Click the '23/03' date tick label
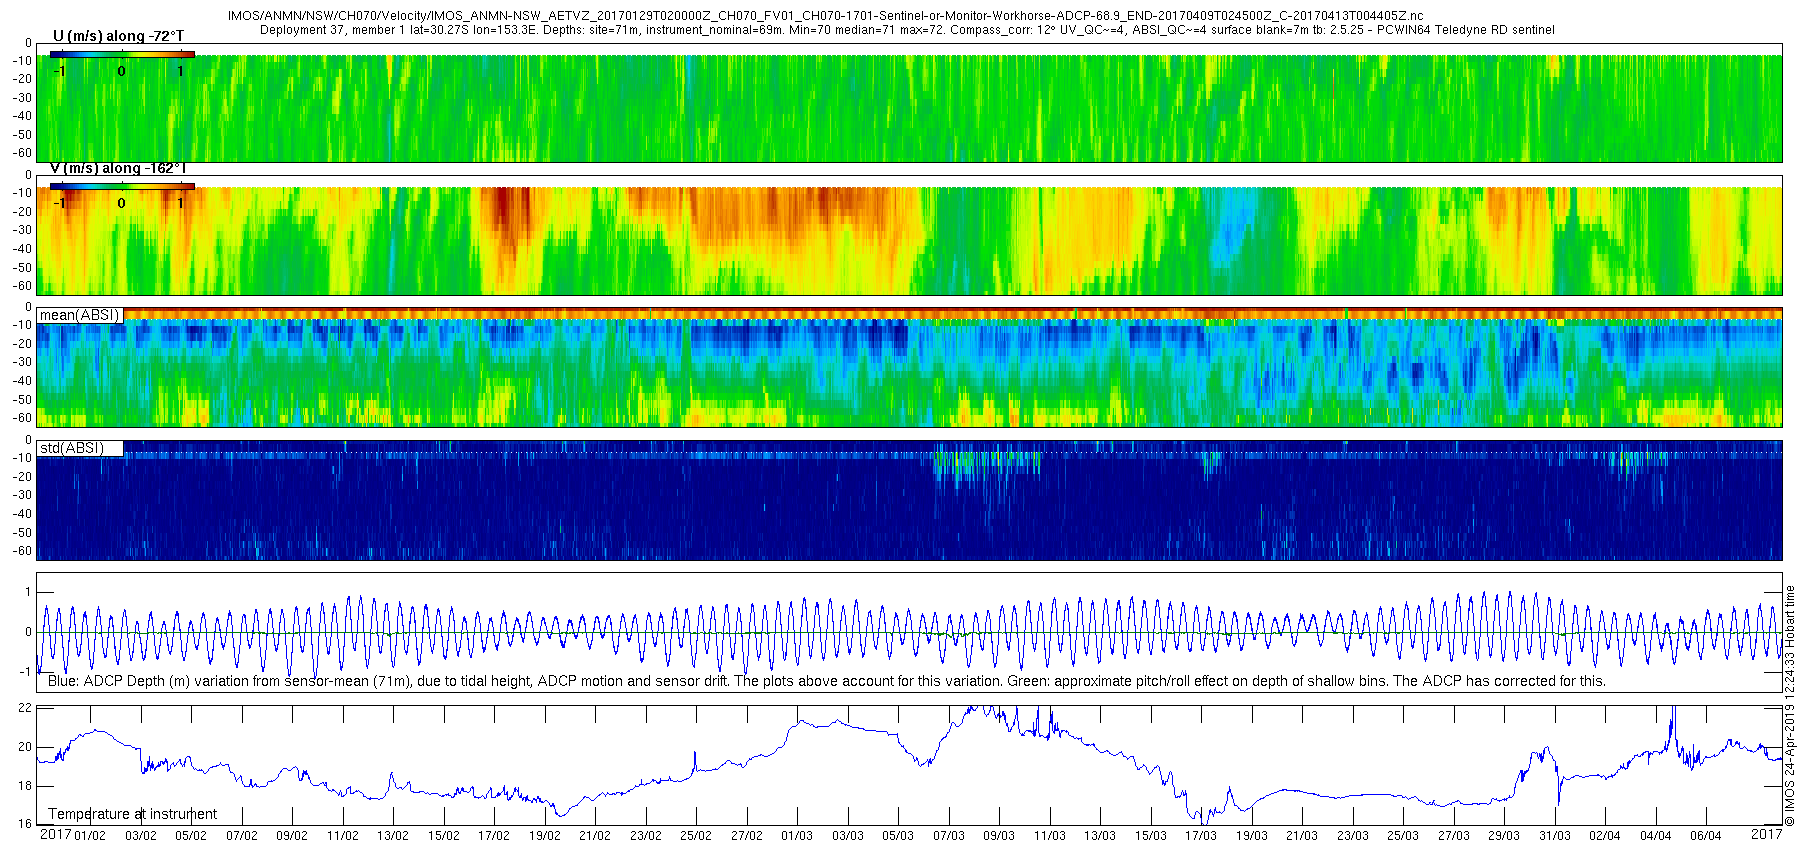 point(1352,836)
